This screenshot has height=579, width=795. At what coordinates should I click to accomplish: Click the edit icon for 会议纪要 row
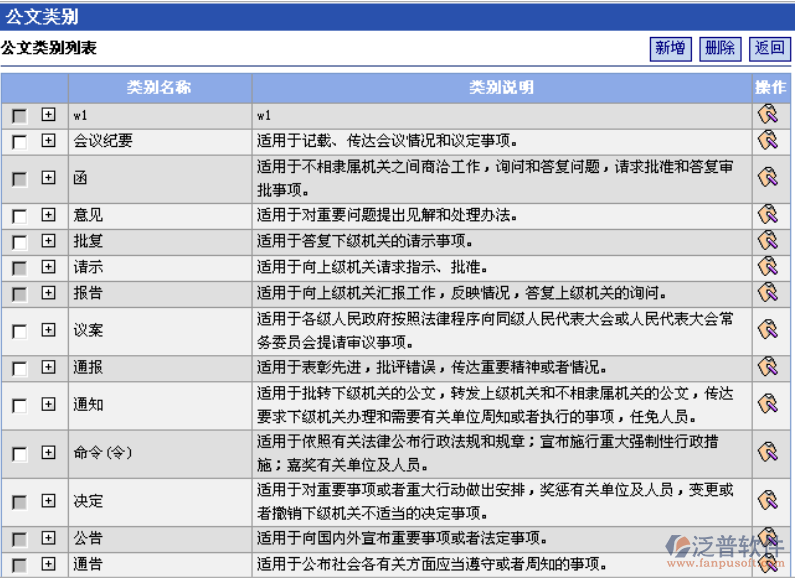coord(767,141)
